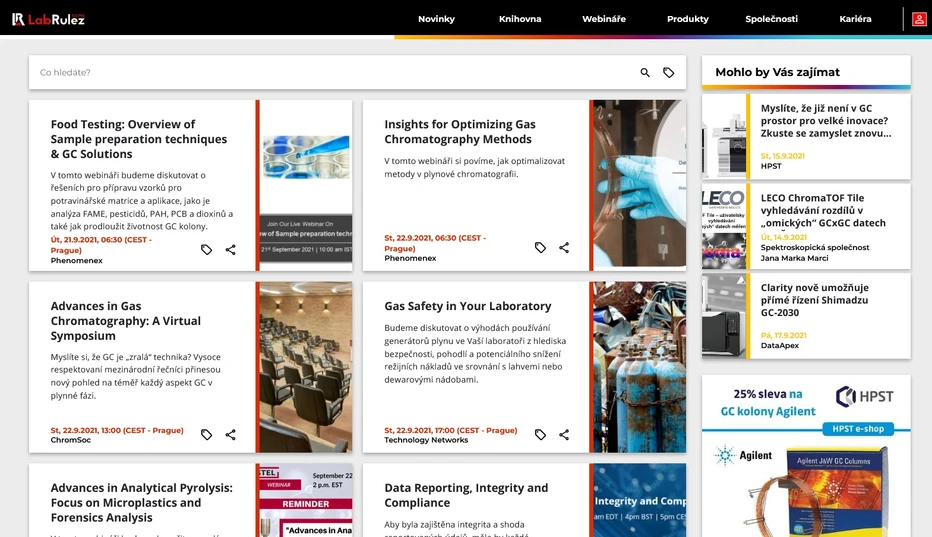Viewport: 932px width, 537px height.
Task: Tag icon on Insights for Optimizing Gas card
Action: click(x=540, y=247)
